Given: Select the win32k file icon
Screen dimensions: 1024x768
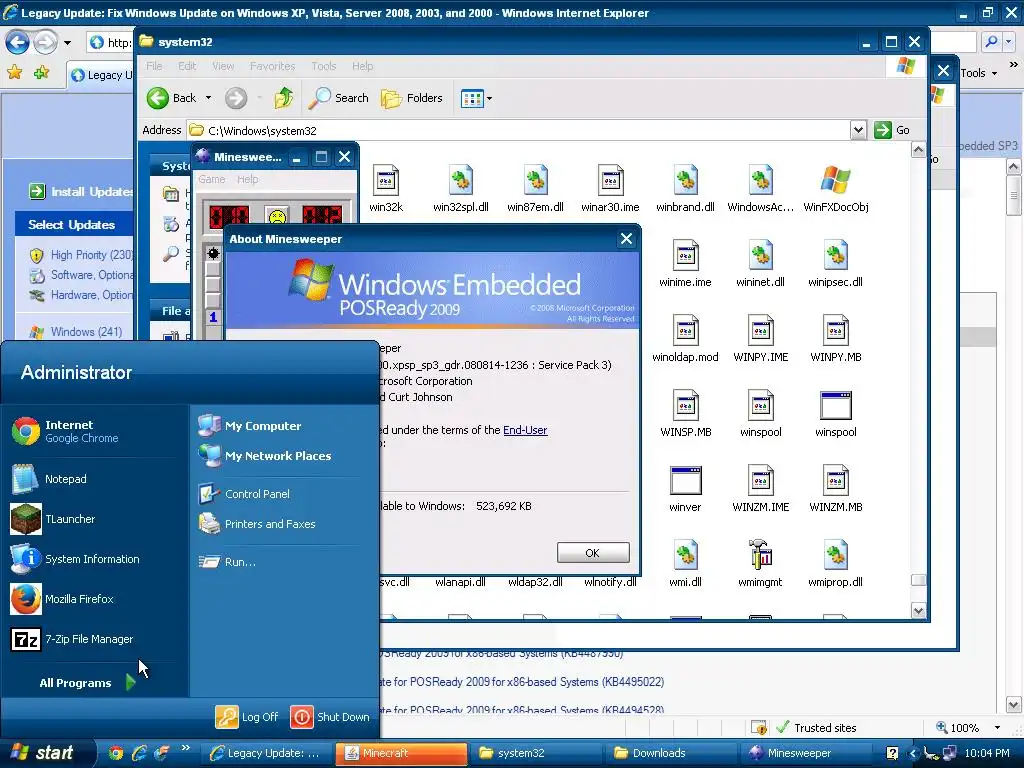Looking at the screenshot, I should click(386, 189).
